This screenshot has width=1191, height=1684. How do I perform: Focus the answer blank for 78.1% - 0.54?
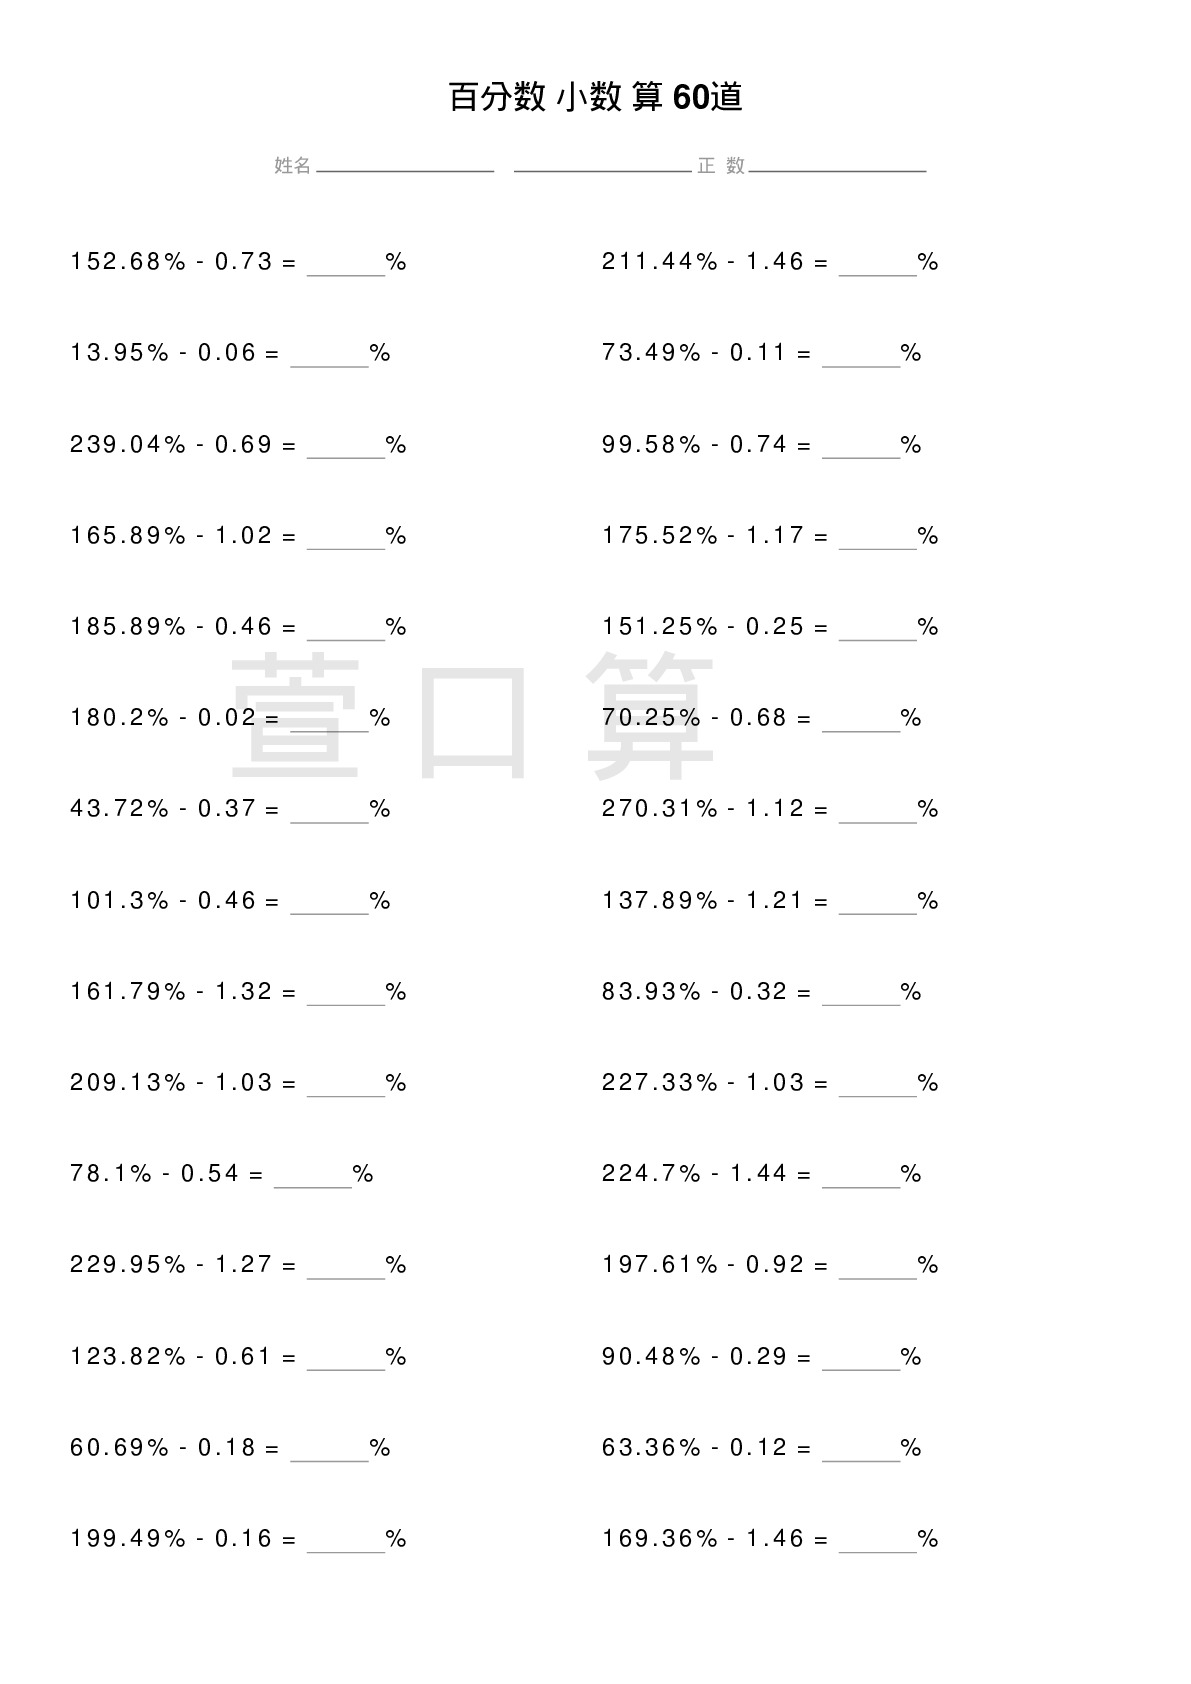(x=312, y=1177)
